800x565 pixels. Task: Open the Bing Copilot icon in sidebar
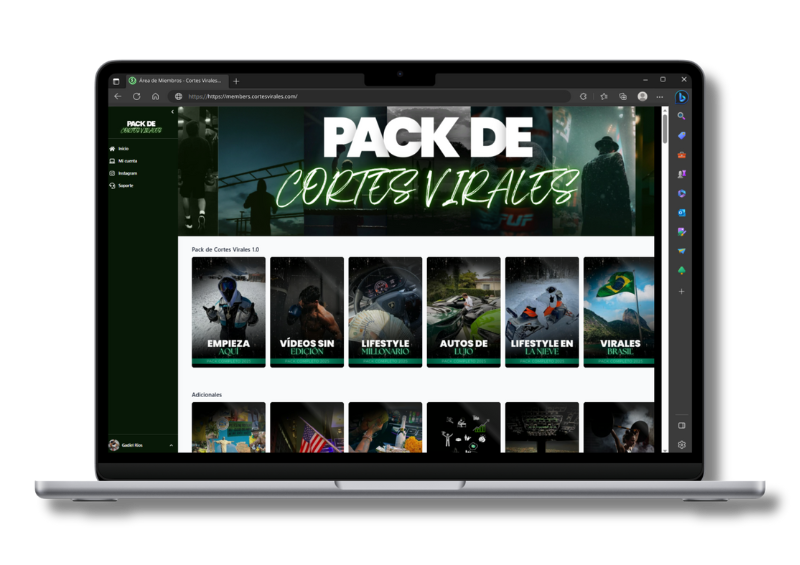681,97
